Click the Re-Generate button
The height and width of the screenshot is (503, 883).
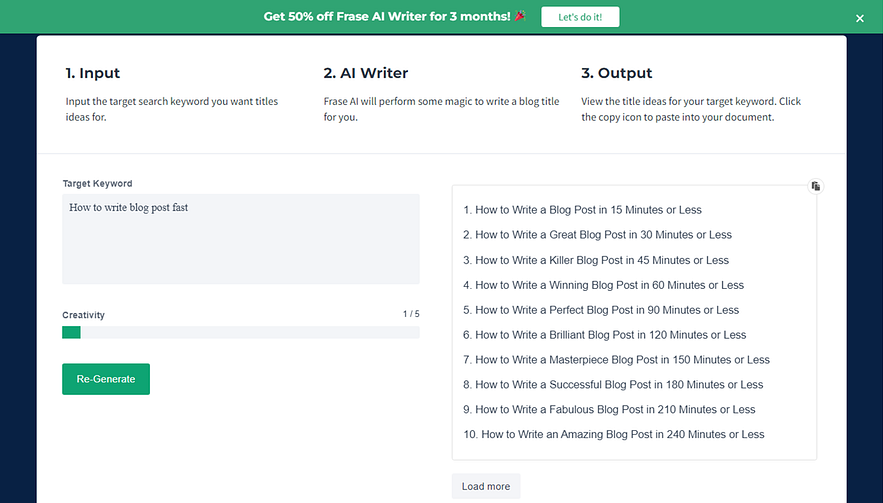click(x=106, y=379)
